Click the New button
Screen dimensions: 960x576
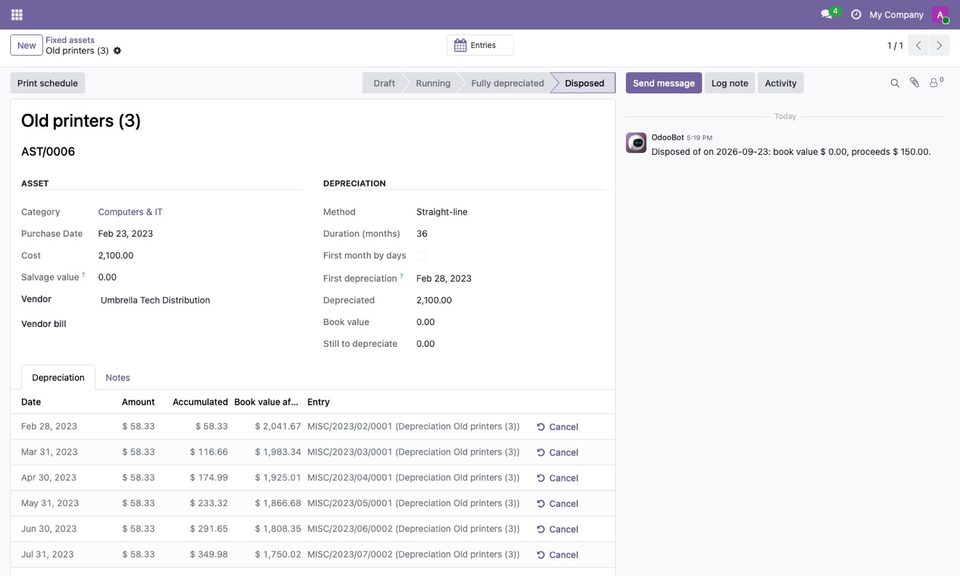click(x=26, y=45)
